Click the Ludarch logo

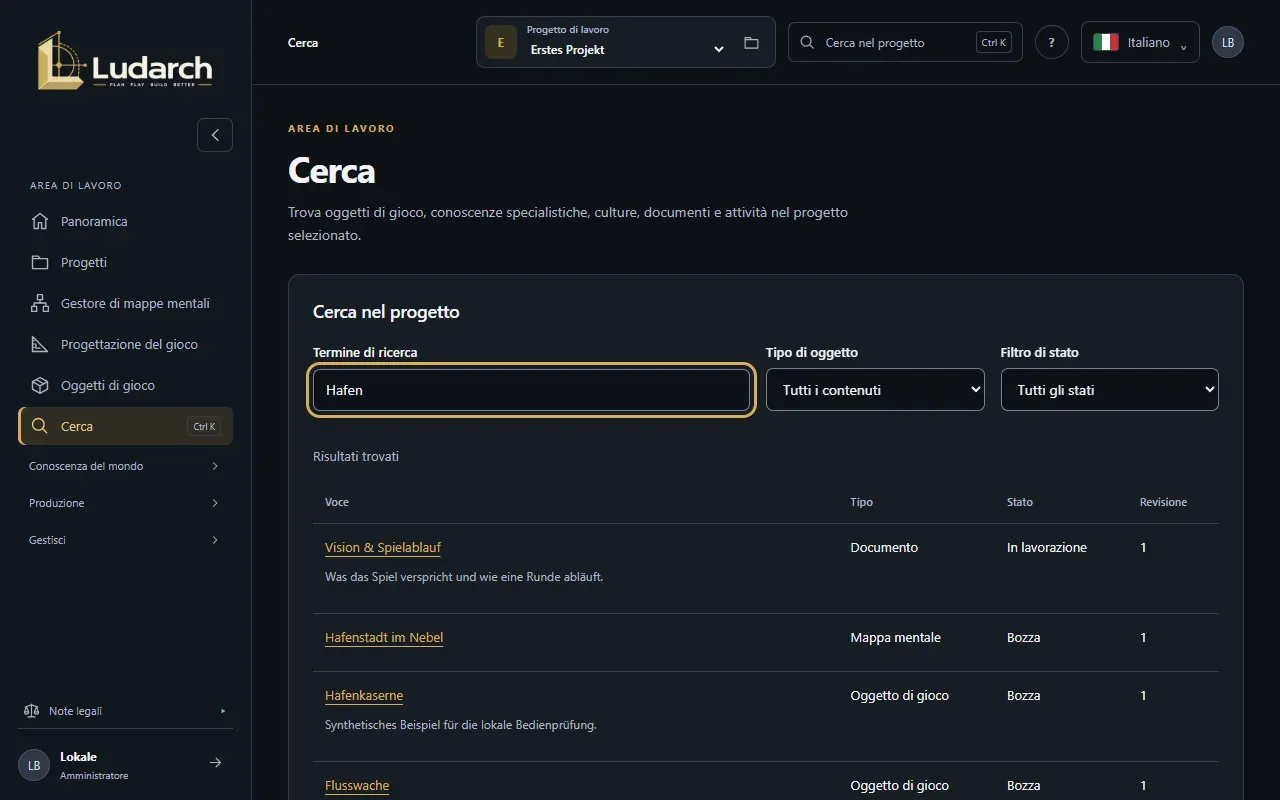125,60
